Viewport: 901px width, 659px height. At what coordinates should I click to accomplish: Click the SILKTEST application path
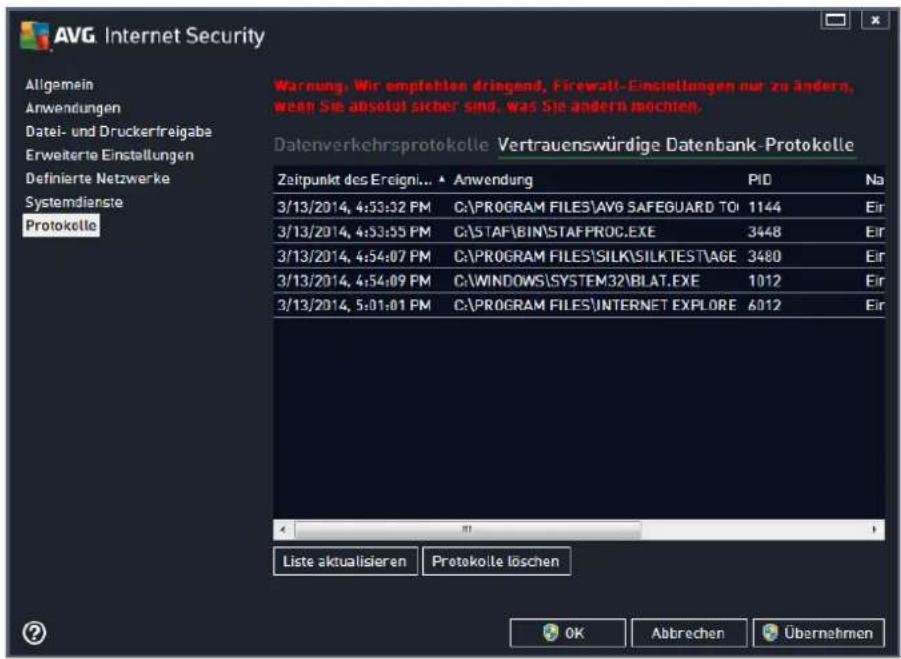tap(595, 256)
